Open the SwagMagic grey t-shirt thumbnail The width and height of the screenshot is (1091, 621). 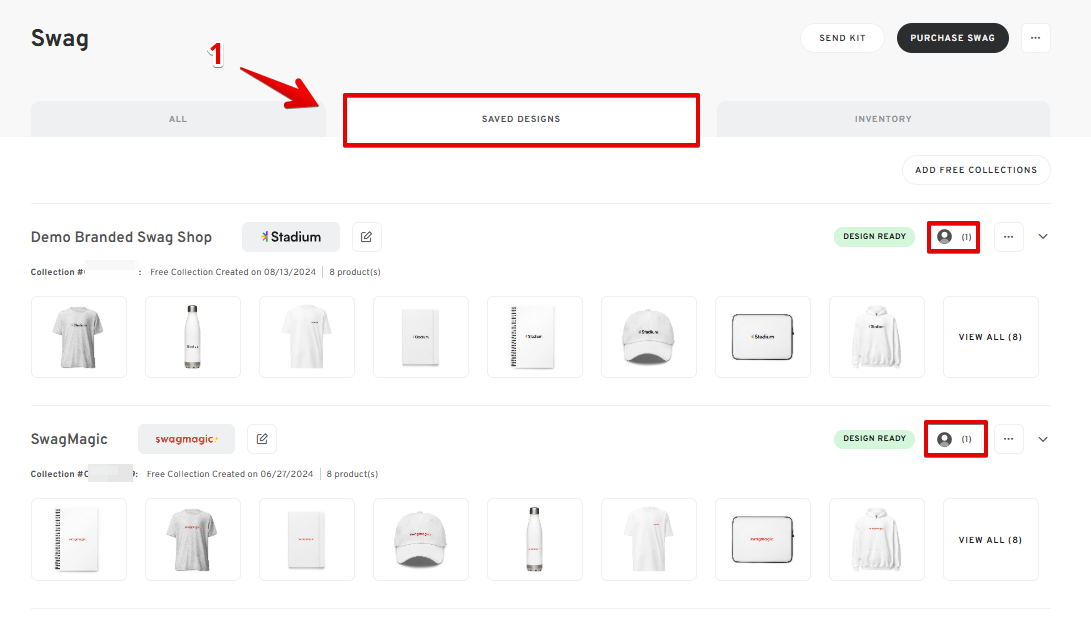(193, 540)
